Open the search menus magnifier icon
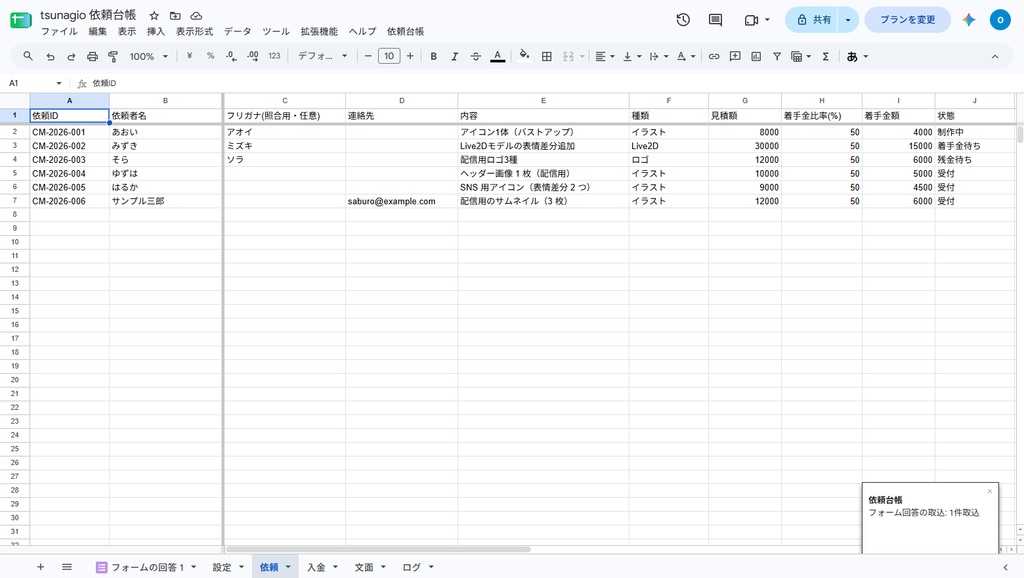This screenshot has height=578, width=1024. pos(27,56)
